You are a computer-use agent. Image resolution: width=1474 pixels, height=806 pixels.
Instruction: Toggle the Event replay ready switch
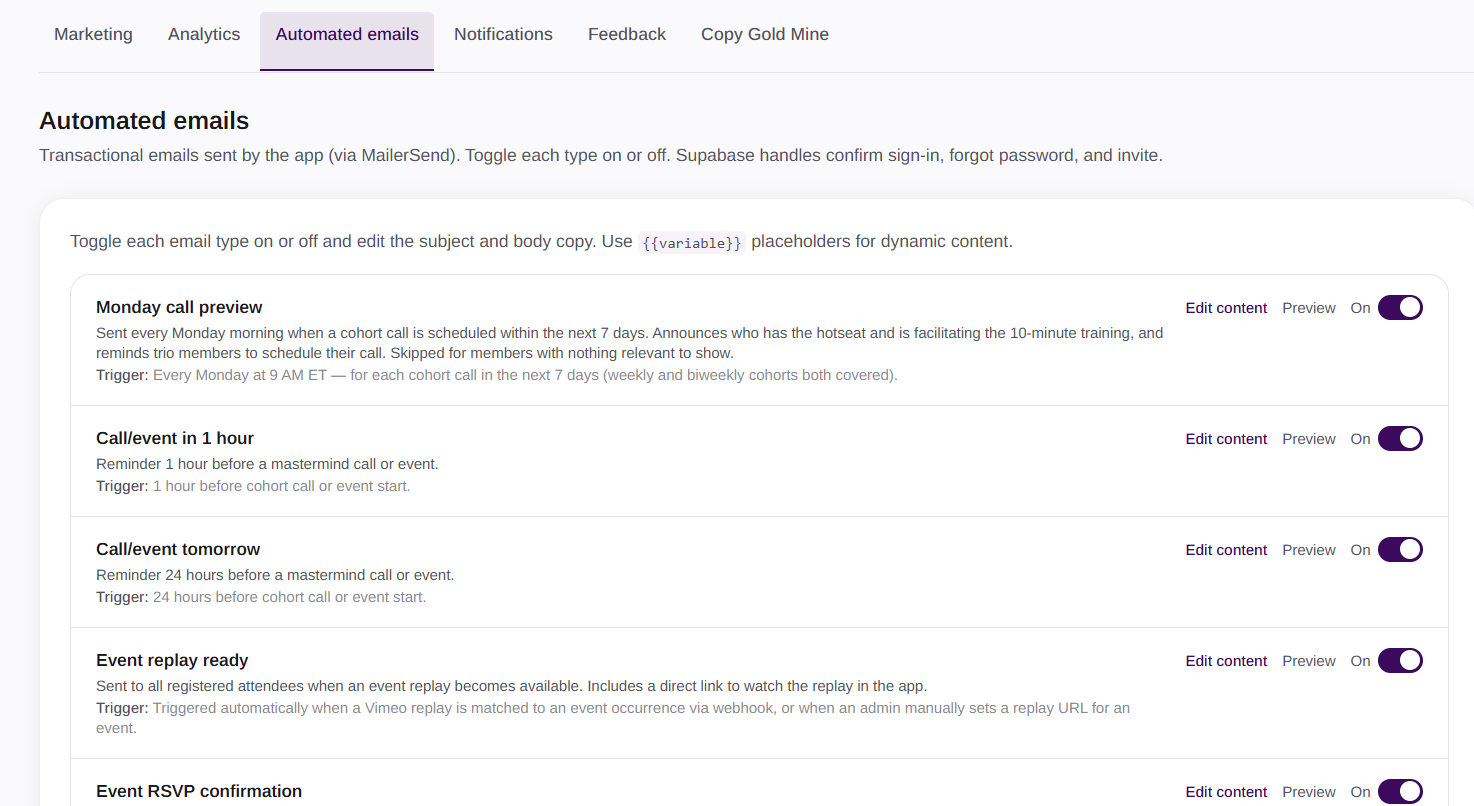pos(1400,661)
